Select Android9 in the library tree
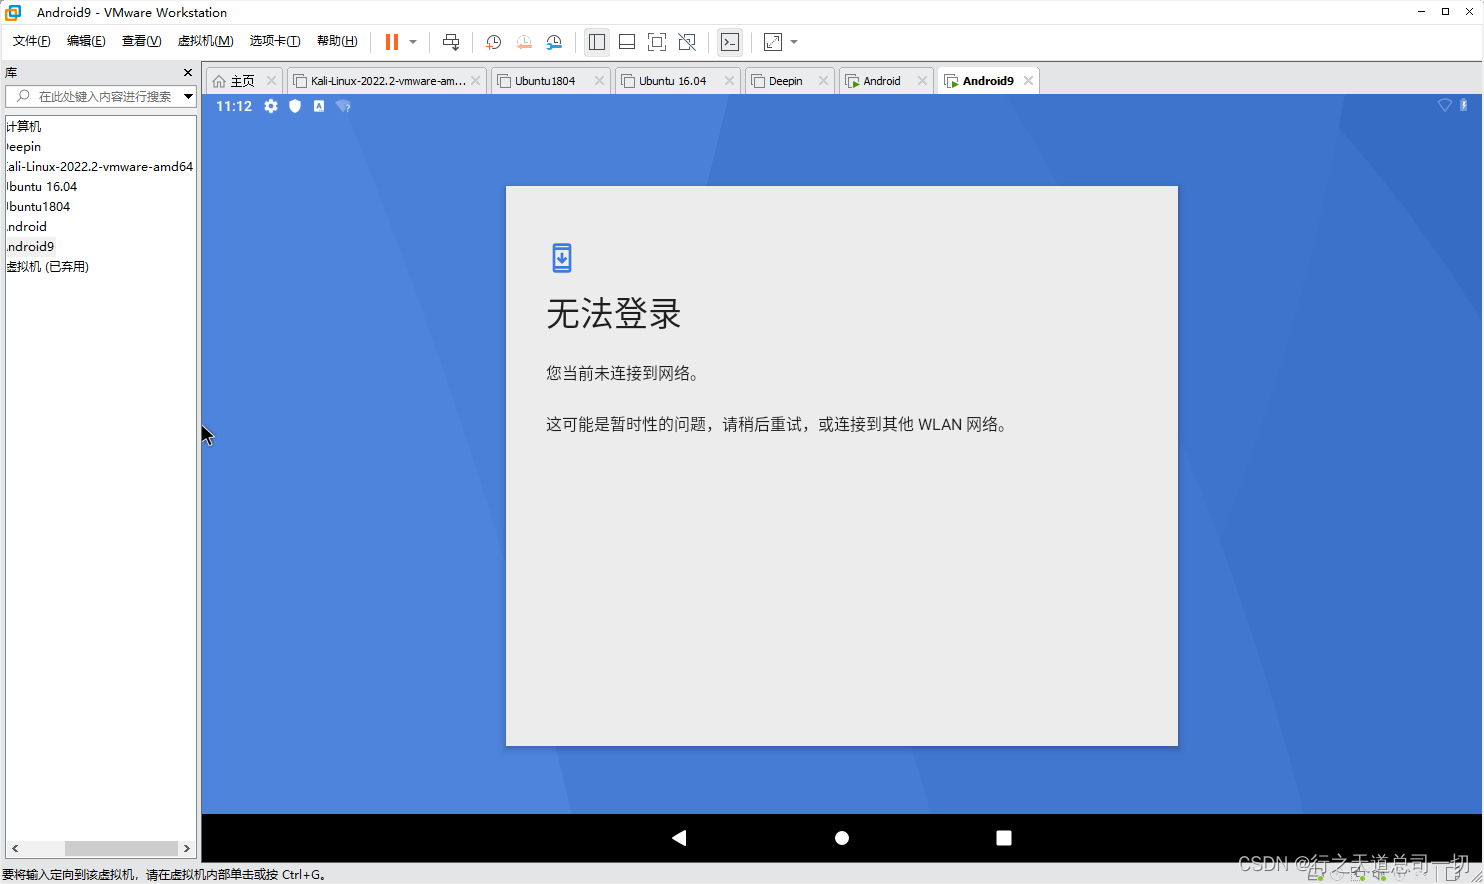 point(30,246)
